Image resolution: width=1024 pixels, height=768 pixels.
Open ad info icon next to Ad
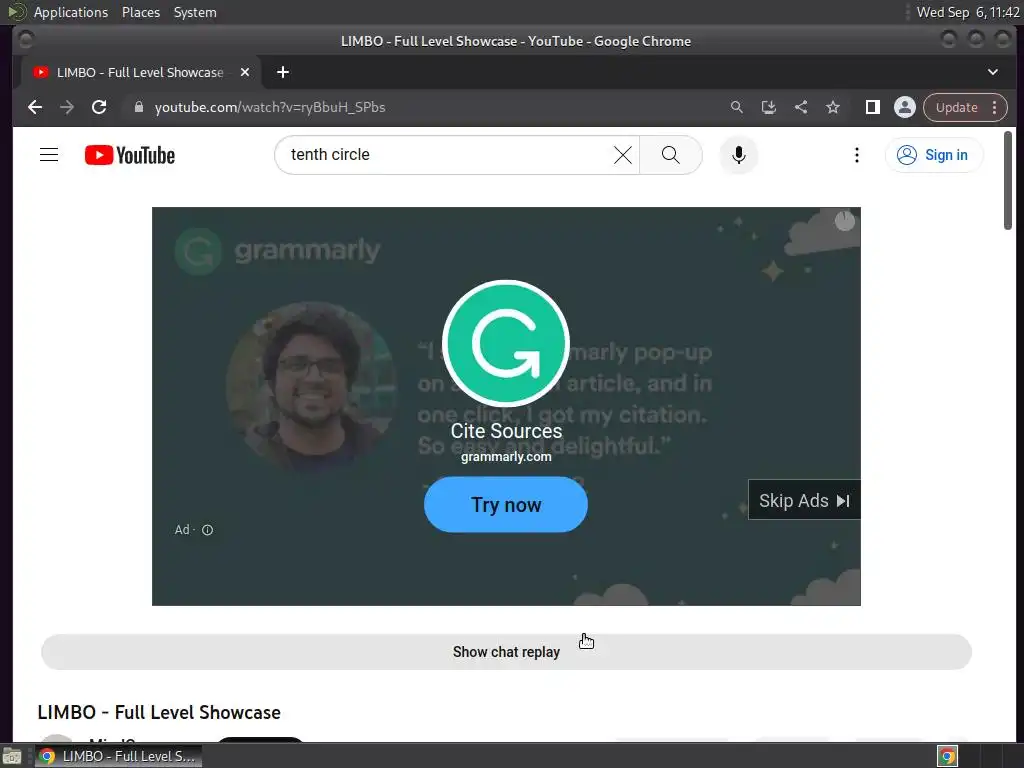(207, 530)
